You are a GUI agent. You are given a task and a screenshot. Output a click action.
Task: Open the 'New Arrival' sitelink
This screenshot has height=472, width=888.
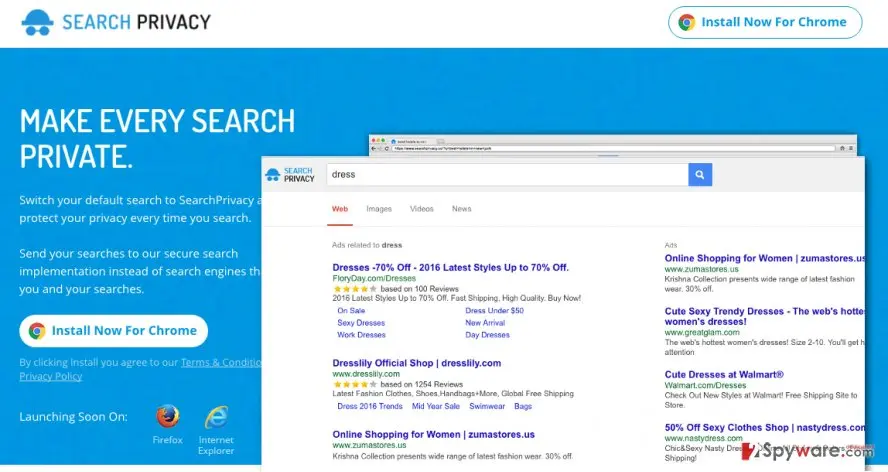(x=485, y=323)
